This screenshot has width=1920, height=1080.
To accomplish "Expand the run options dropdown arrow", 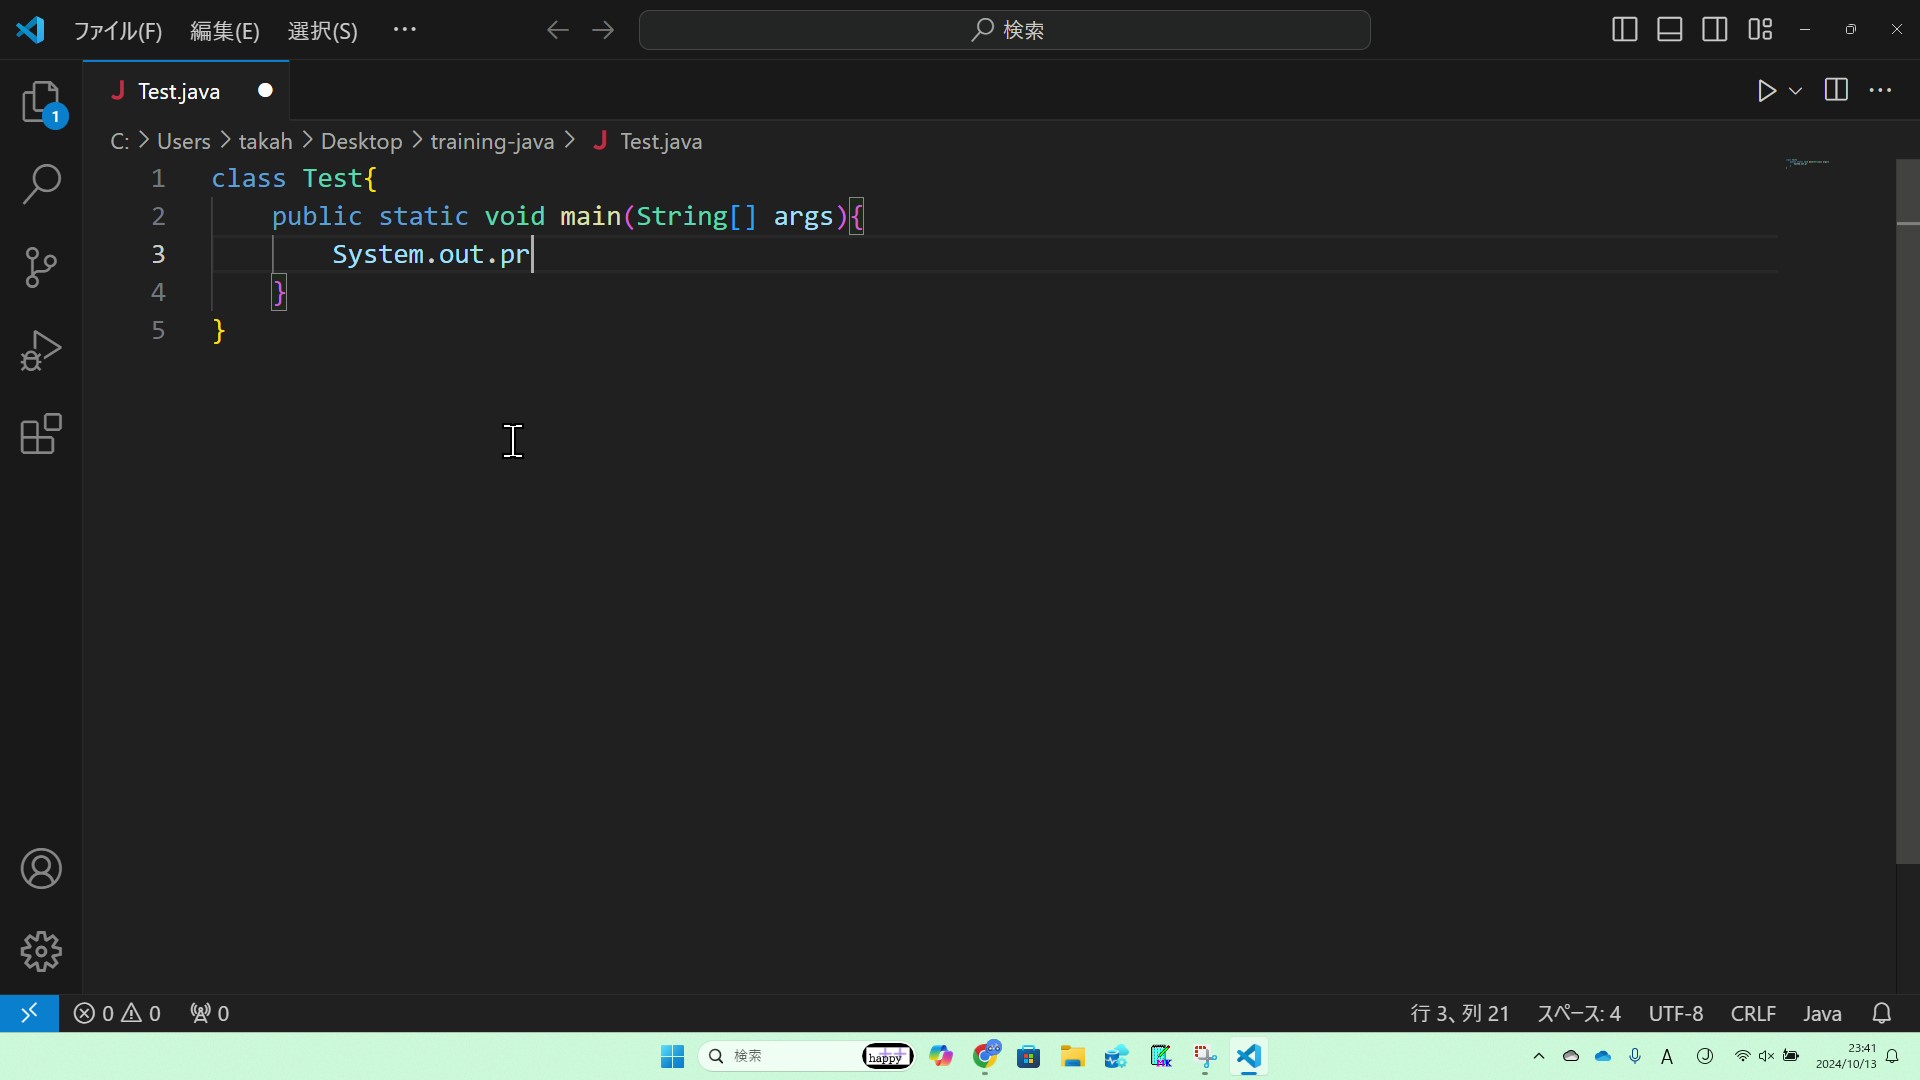I will coord(1796,91).
